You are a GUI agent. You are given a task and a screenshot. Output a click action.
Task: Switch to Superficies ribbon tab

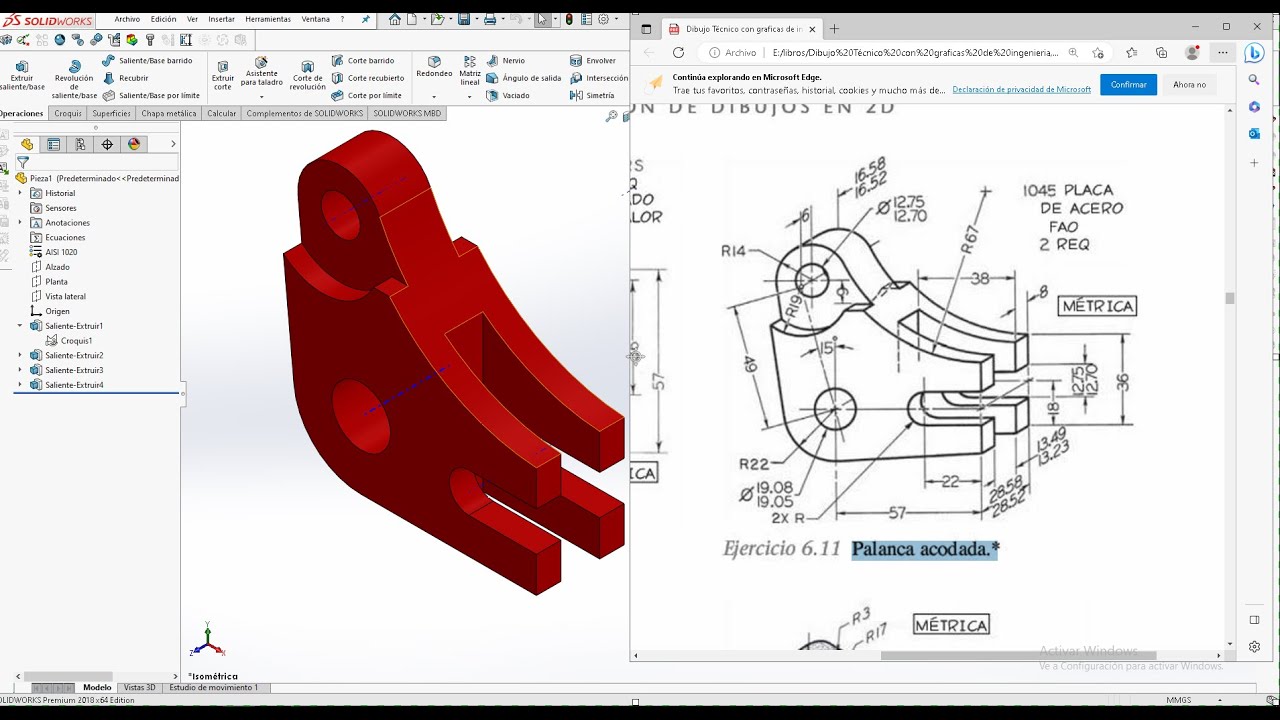(111, 113)
